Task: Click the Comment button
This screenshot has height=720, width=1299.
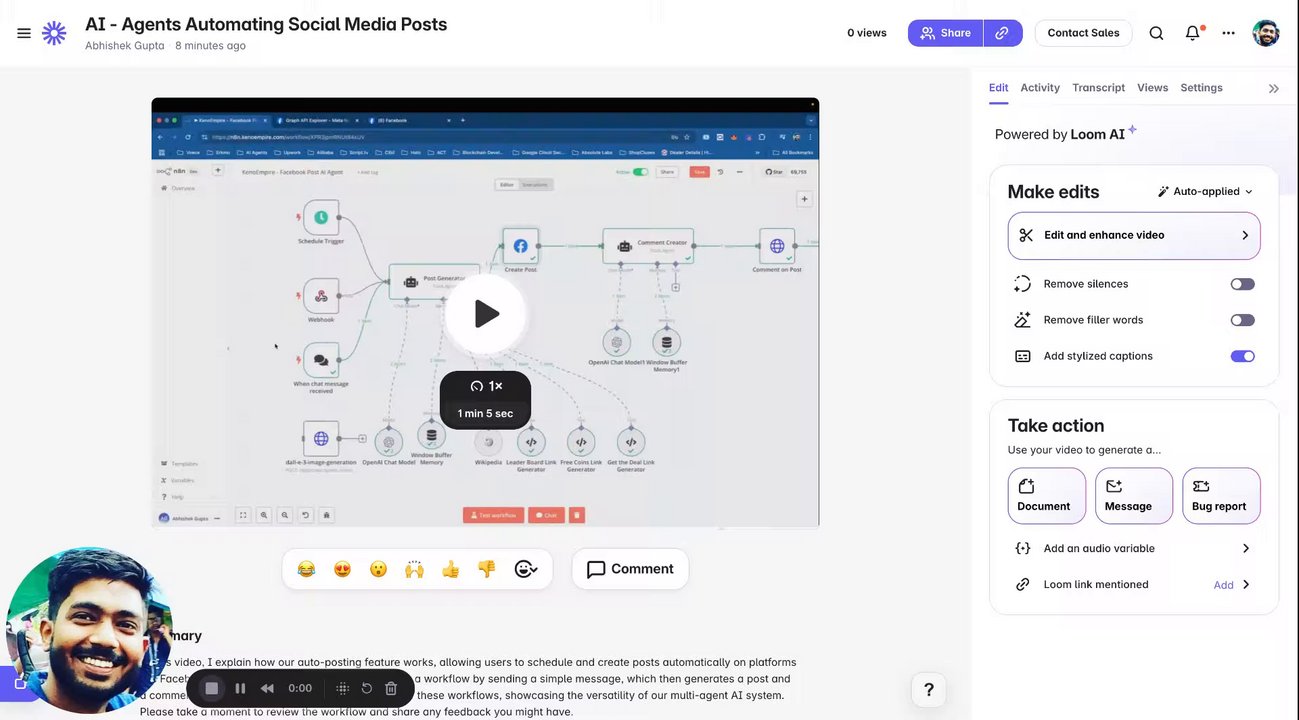Action: click(x=630, y=569)
